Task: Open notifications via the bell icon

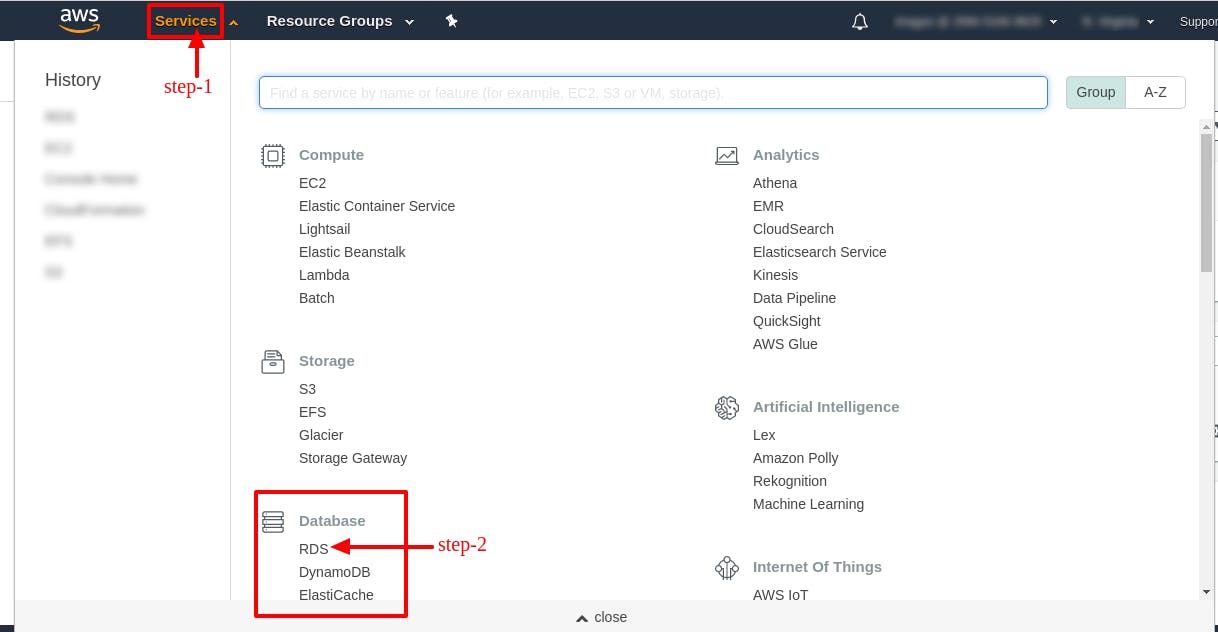Action: pyautogui.click(x=859, y=20)
